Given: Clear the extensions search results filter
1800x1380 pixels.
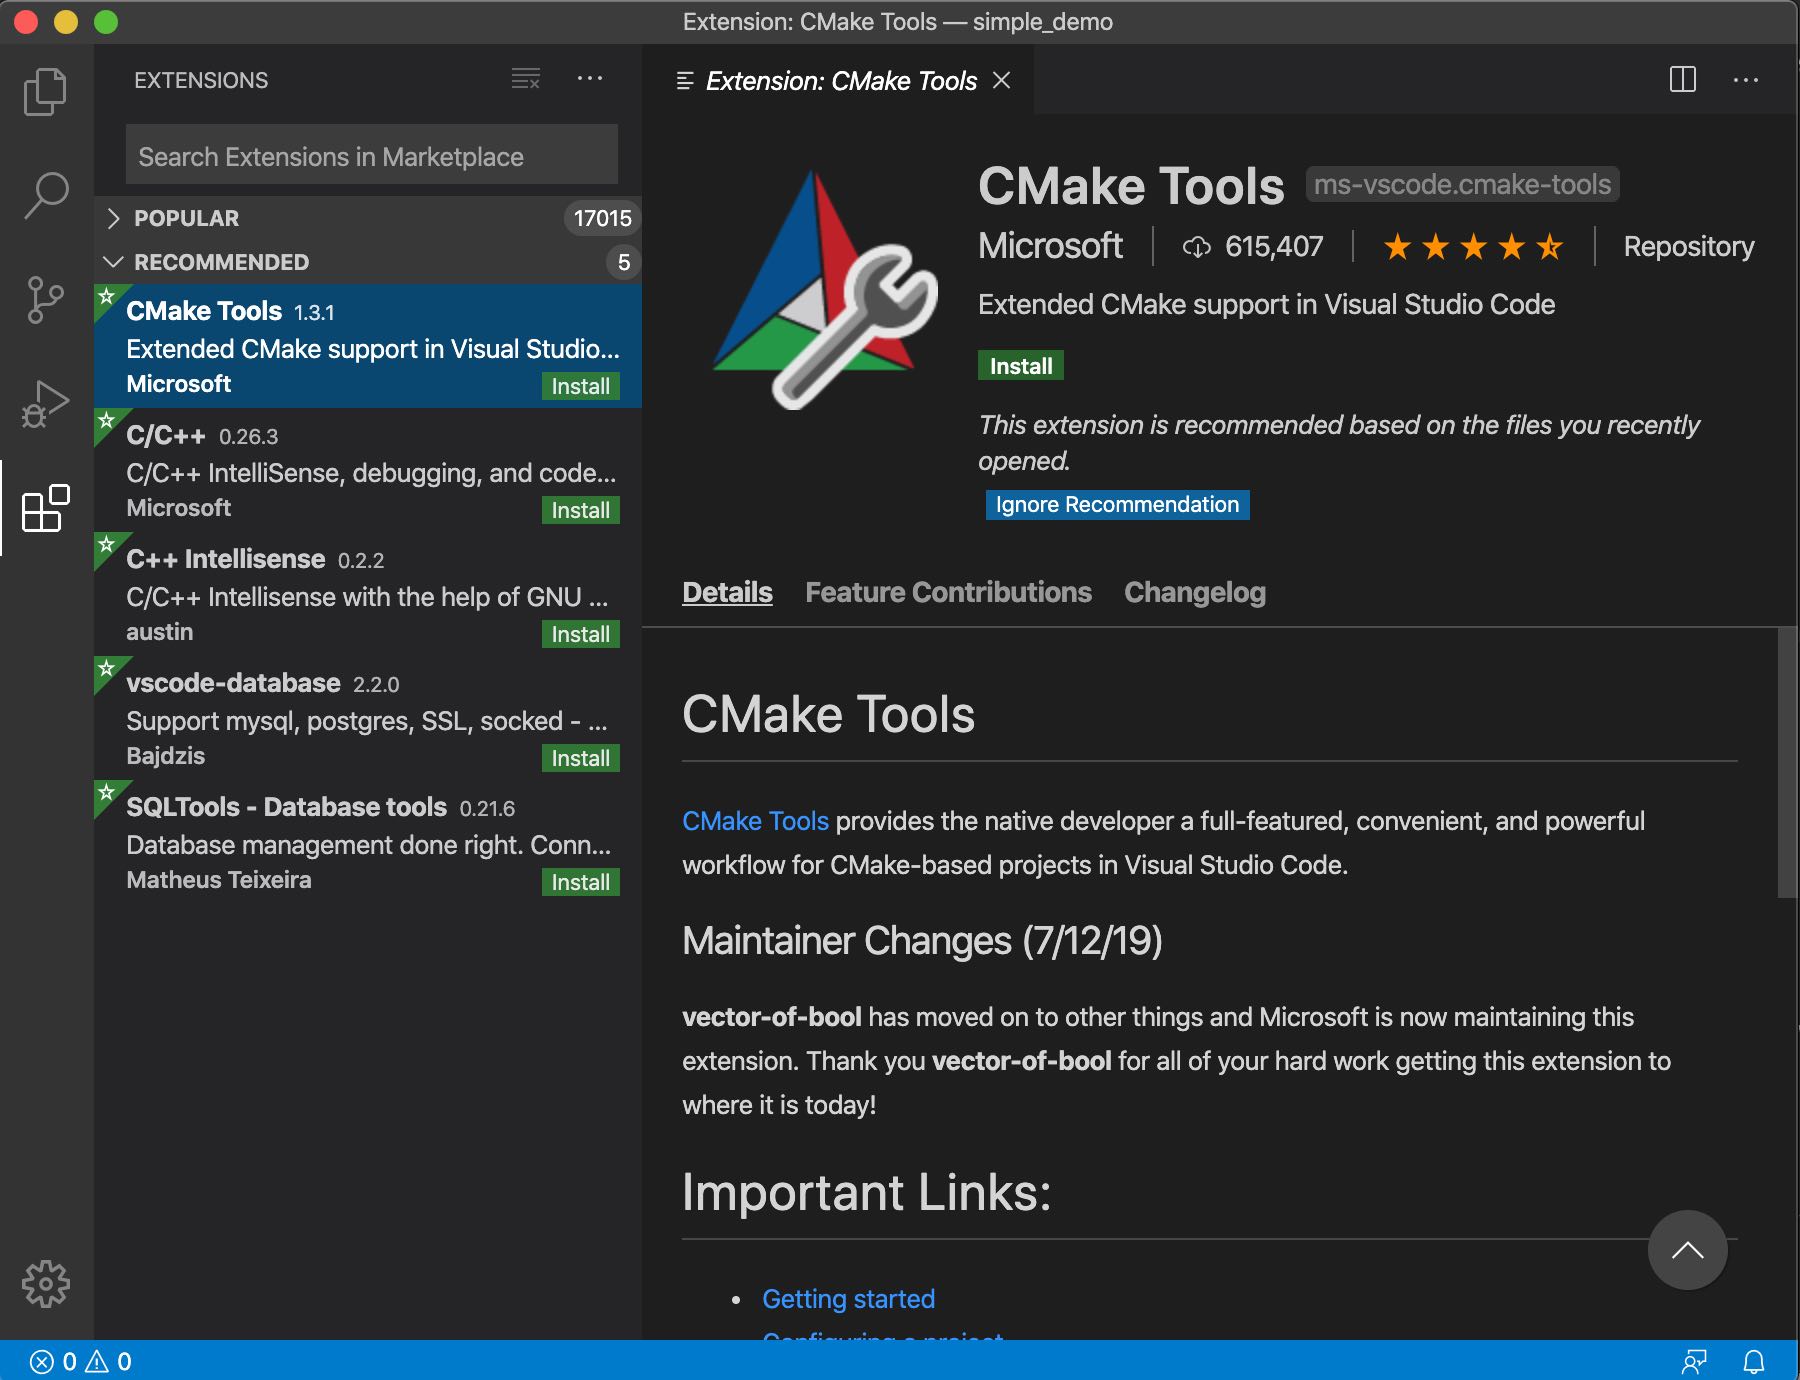Looking at the screenshot, I should (525, 79).
